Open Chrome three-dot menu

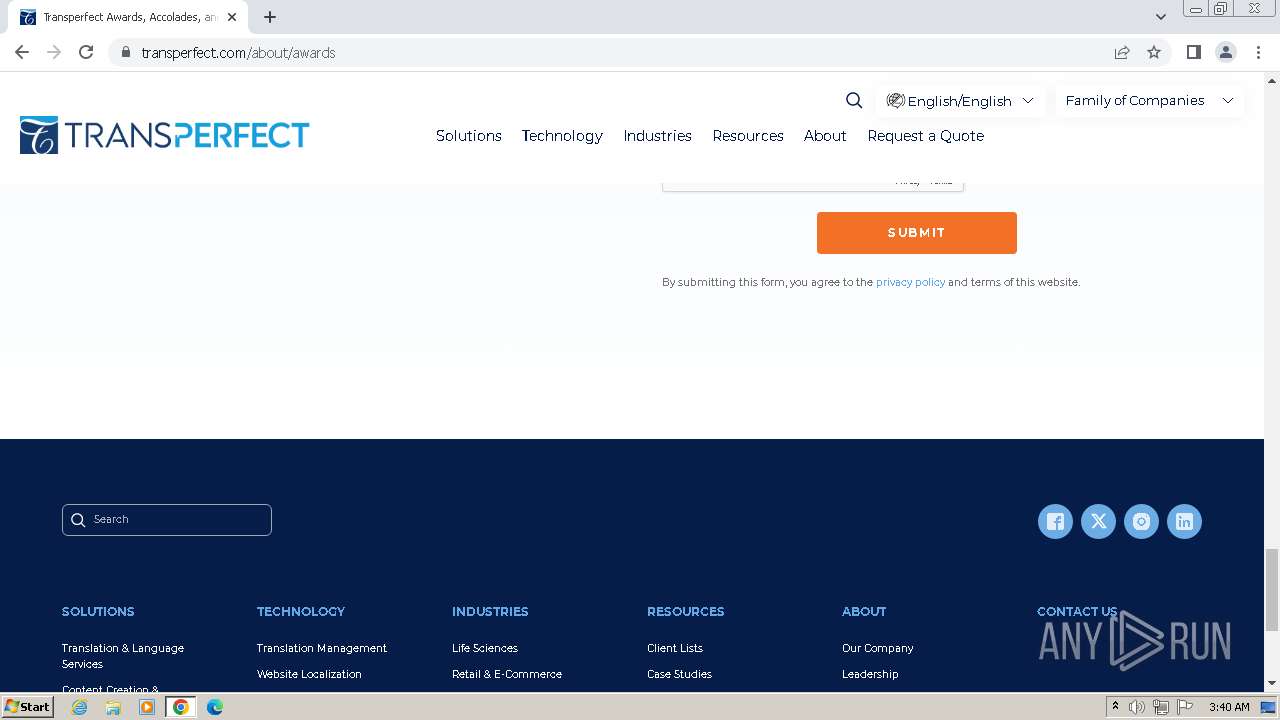click(x=1259, y=52)
